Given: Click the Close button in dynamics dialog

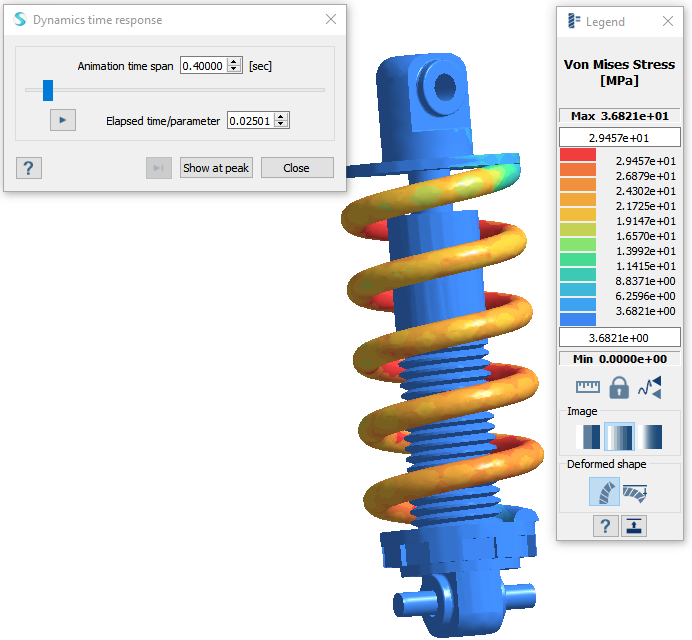Looking at the screenshot, I should click(296, 168).
